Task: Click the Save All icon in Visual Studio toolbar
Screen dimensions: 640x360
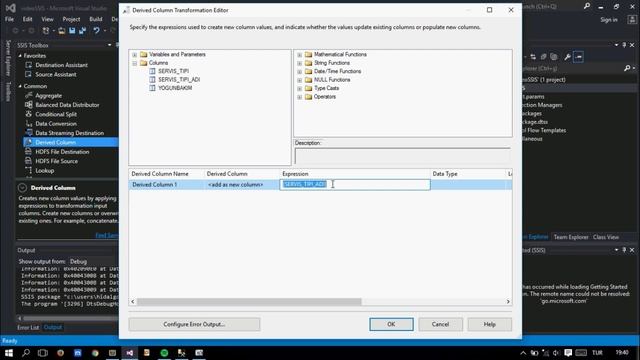Action: point(82,31)
